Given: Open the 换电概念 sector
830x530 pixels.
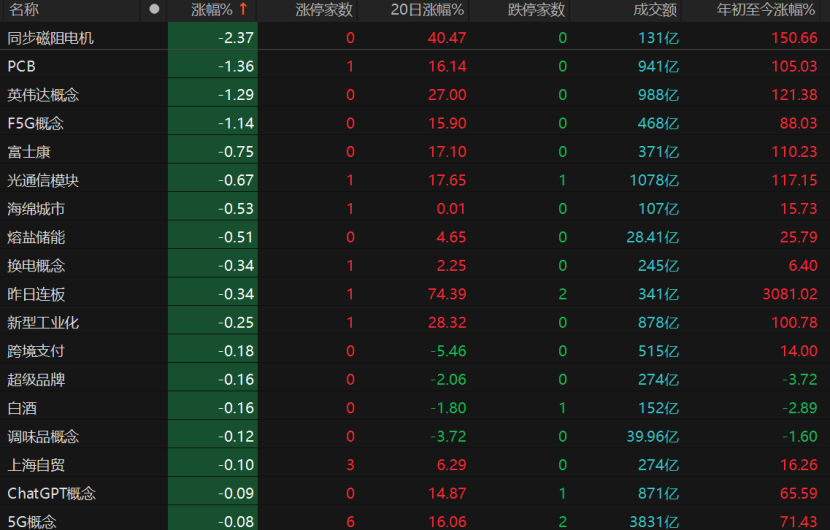Looking at the screenshot, I should coord(36,265).
